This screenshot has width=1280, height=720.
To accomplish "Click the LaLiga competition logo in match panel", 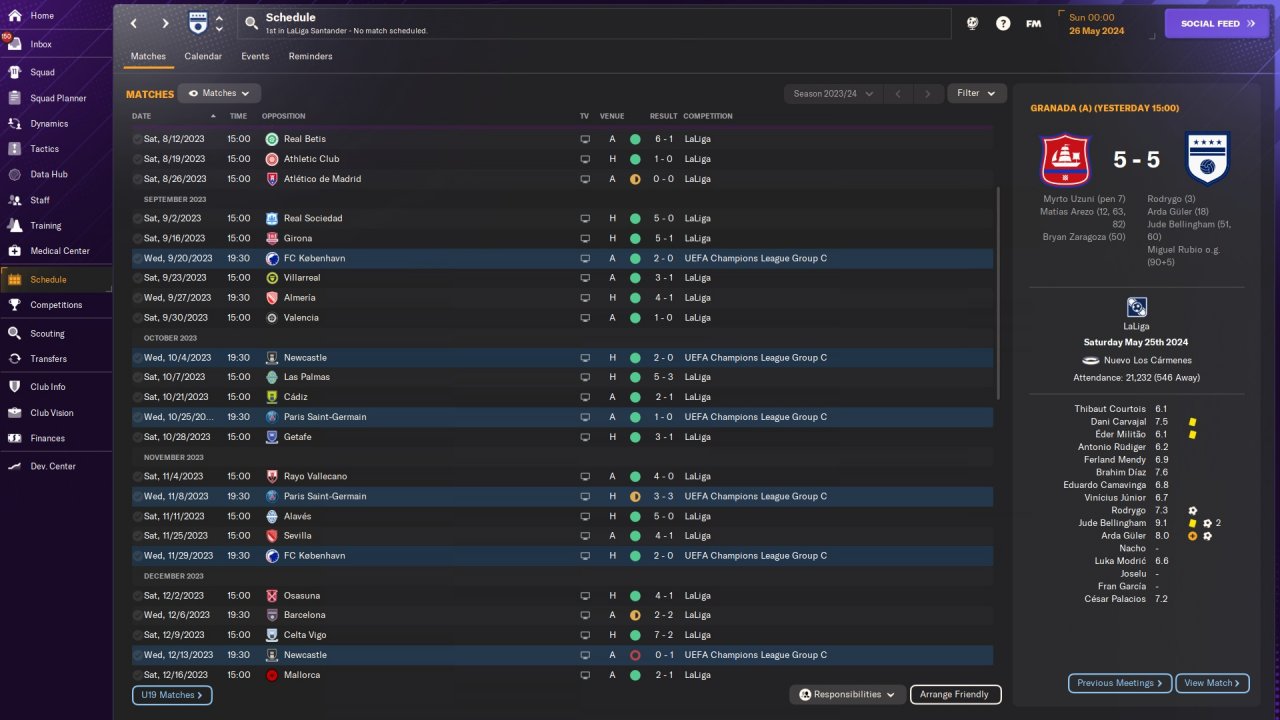I will point(1136,307).
